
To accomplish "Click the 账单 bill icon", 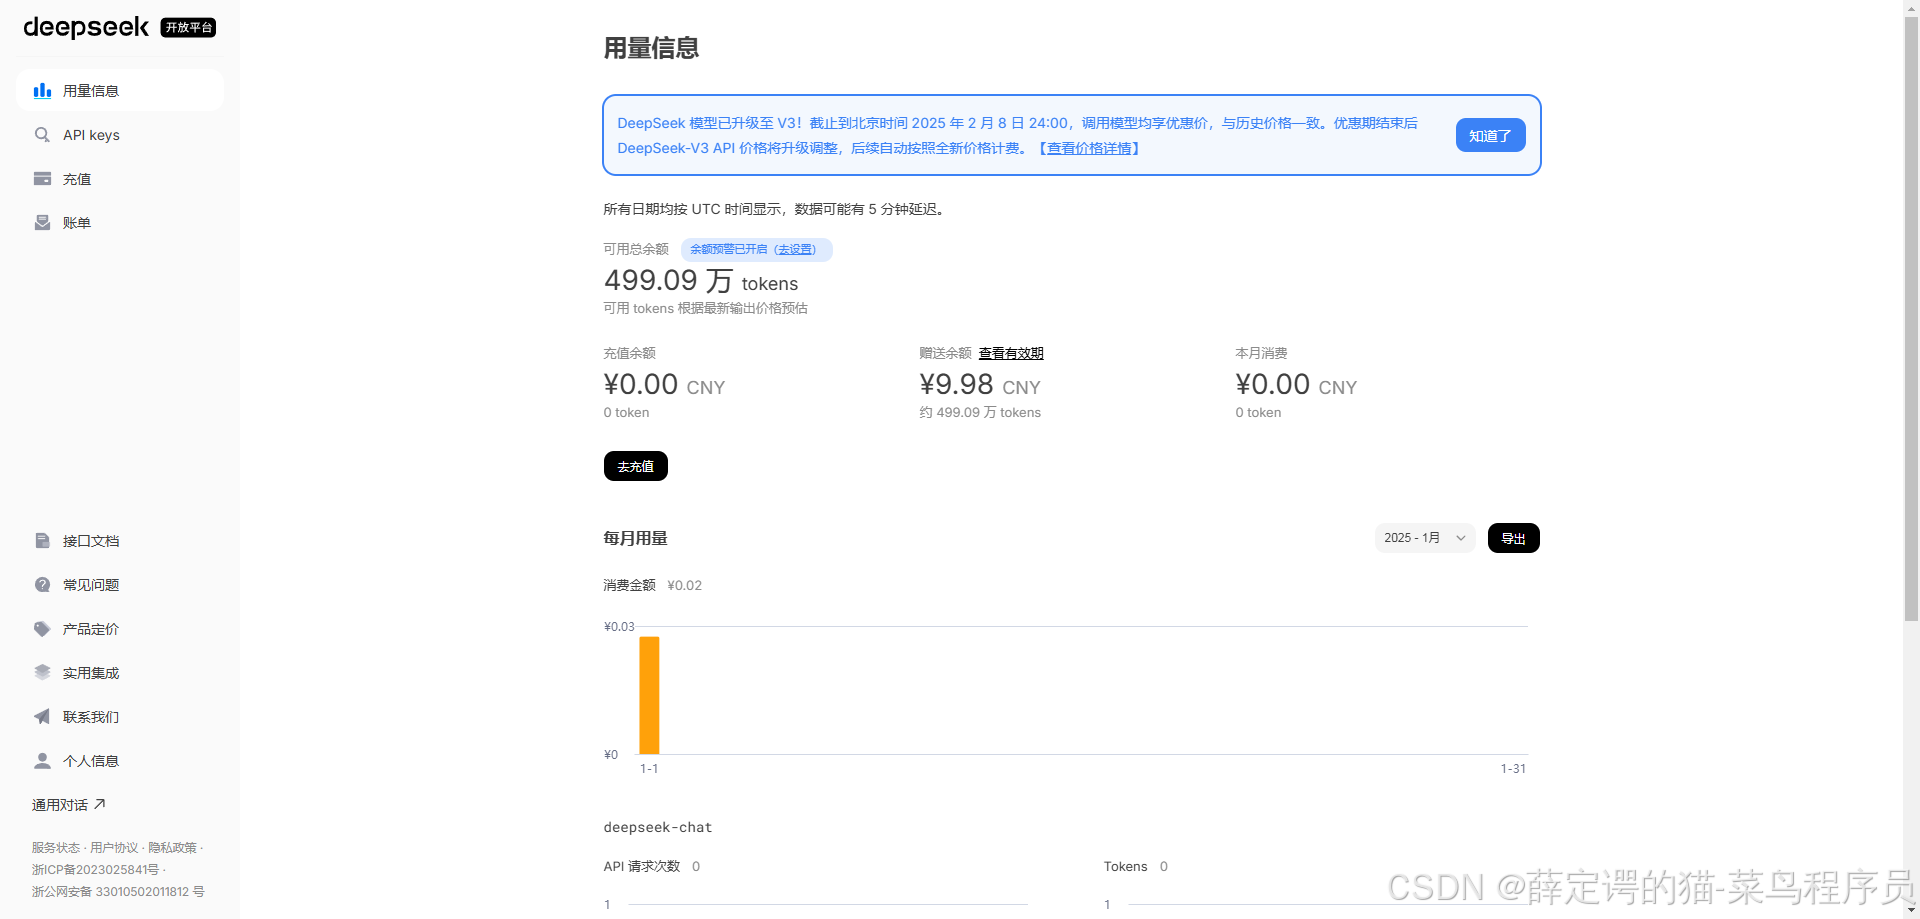I will point(42,223).
